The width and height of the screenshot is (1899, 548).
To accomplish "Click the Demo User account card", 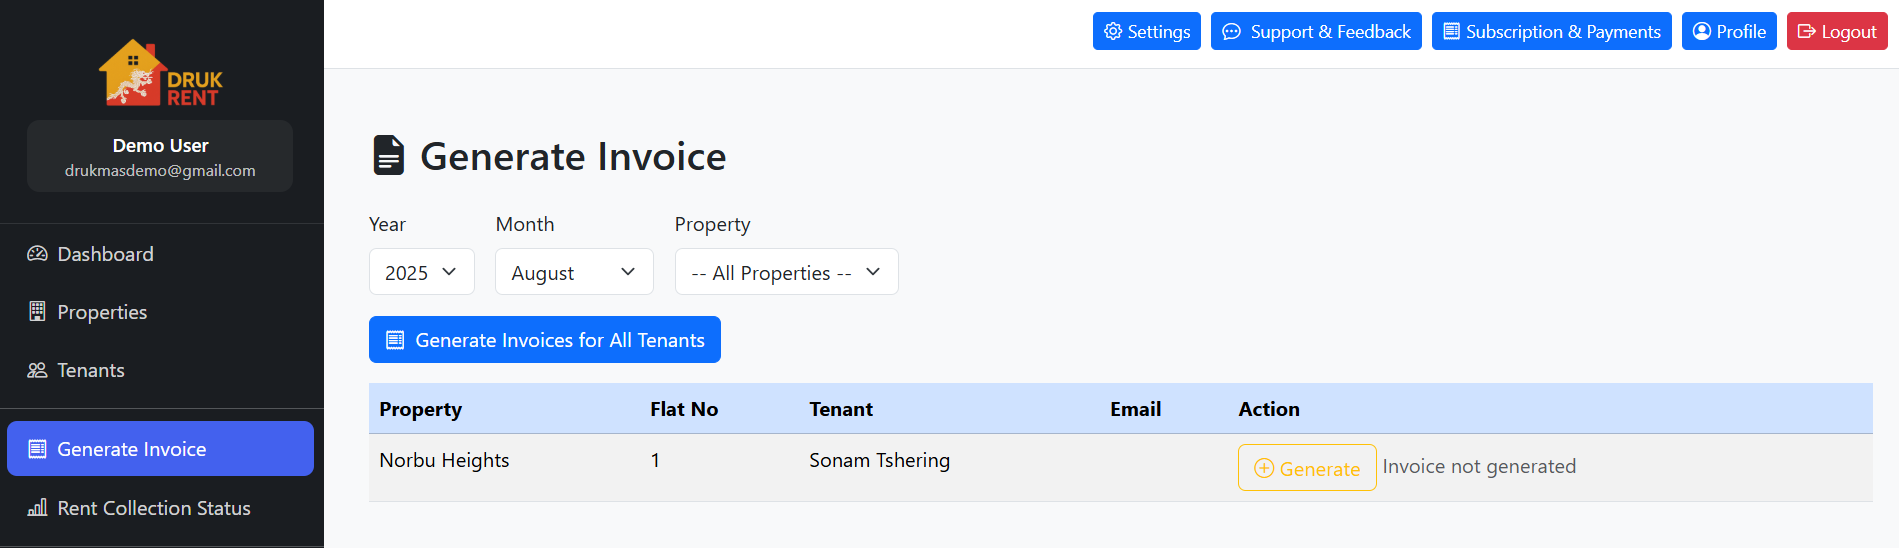I will [x=160, y=157].
